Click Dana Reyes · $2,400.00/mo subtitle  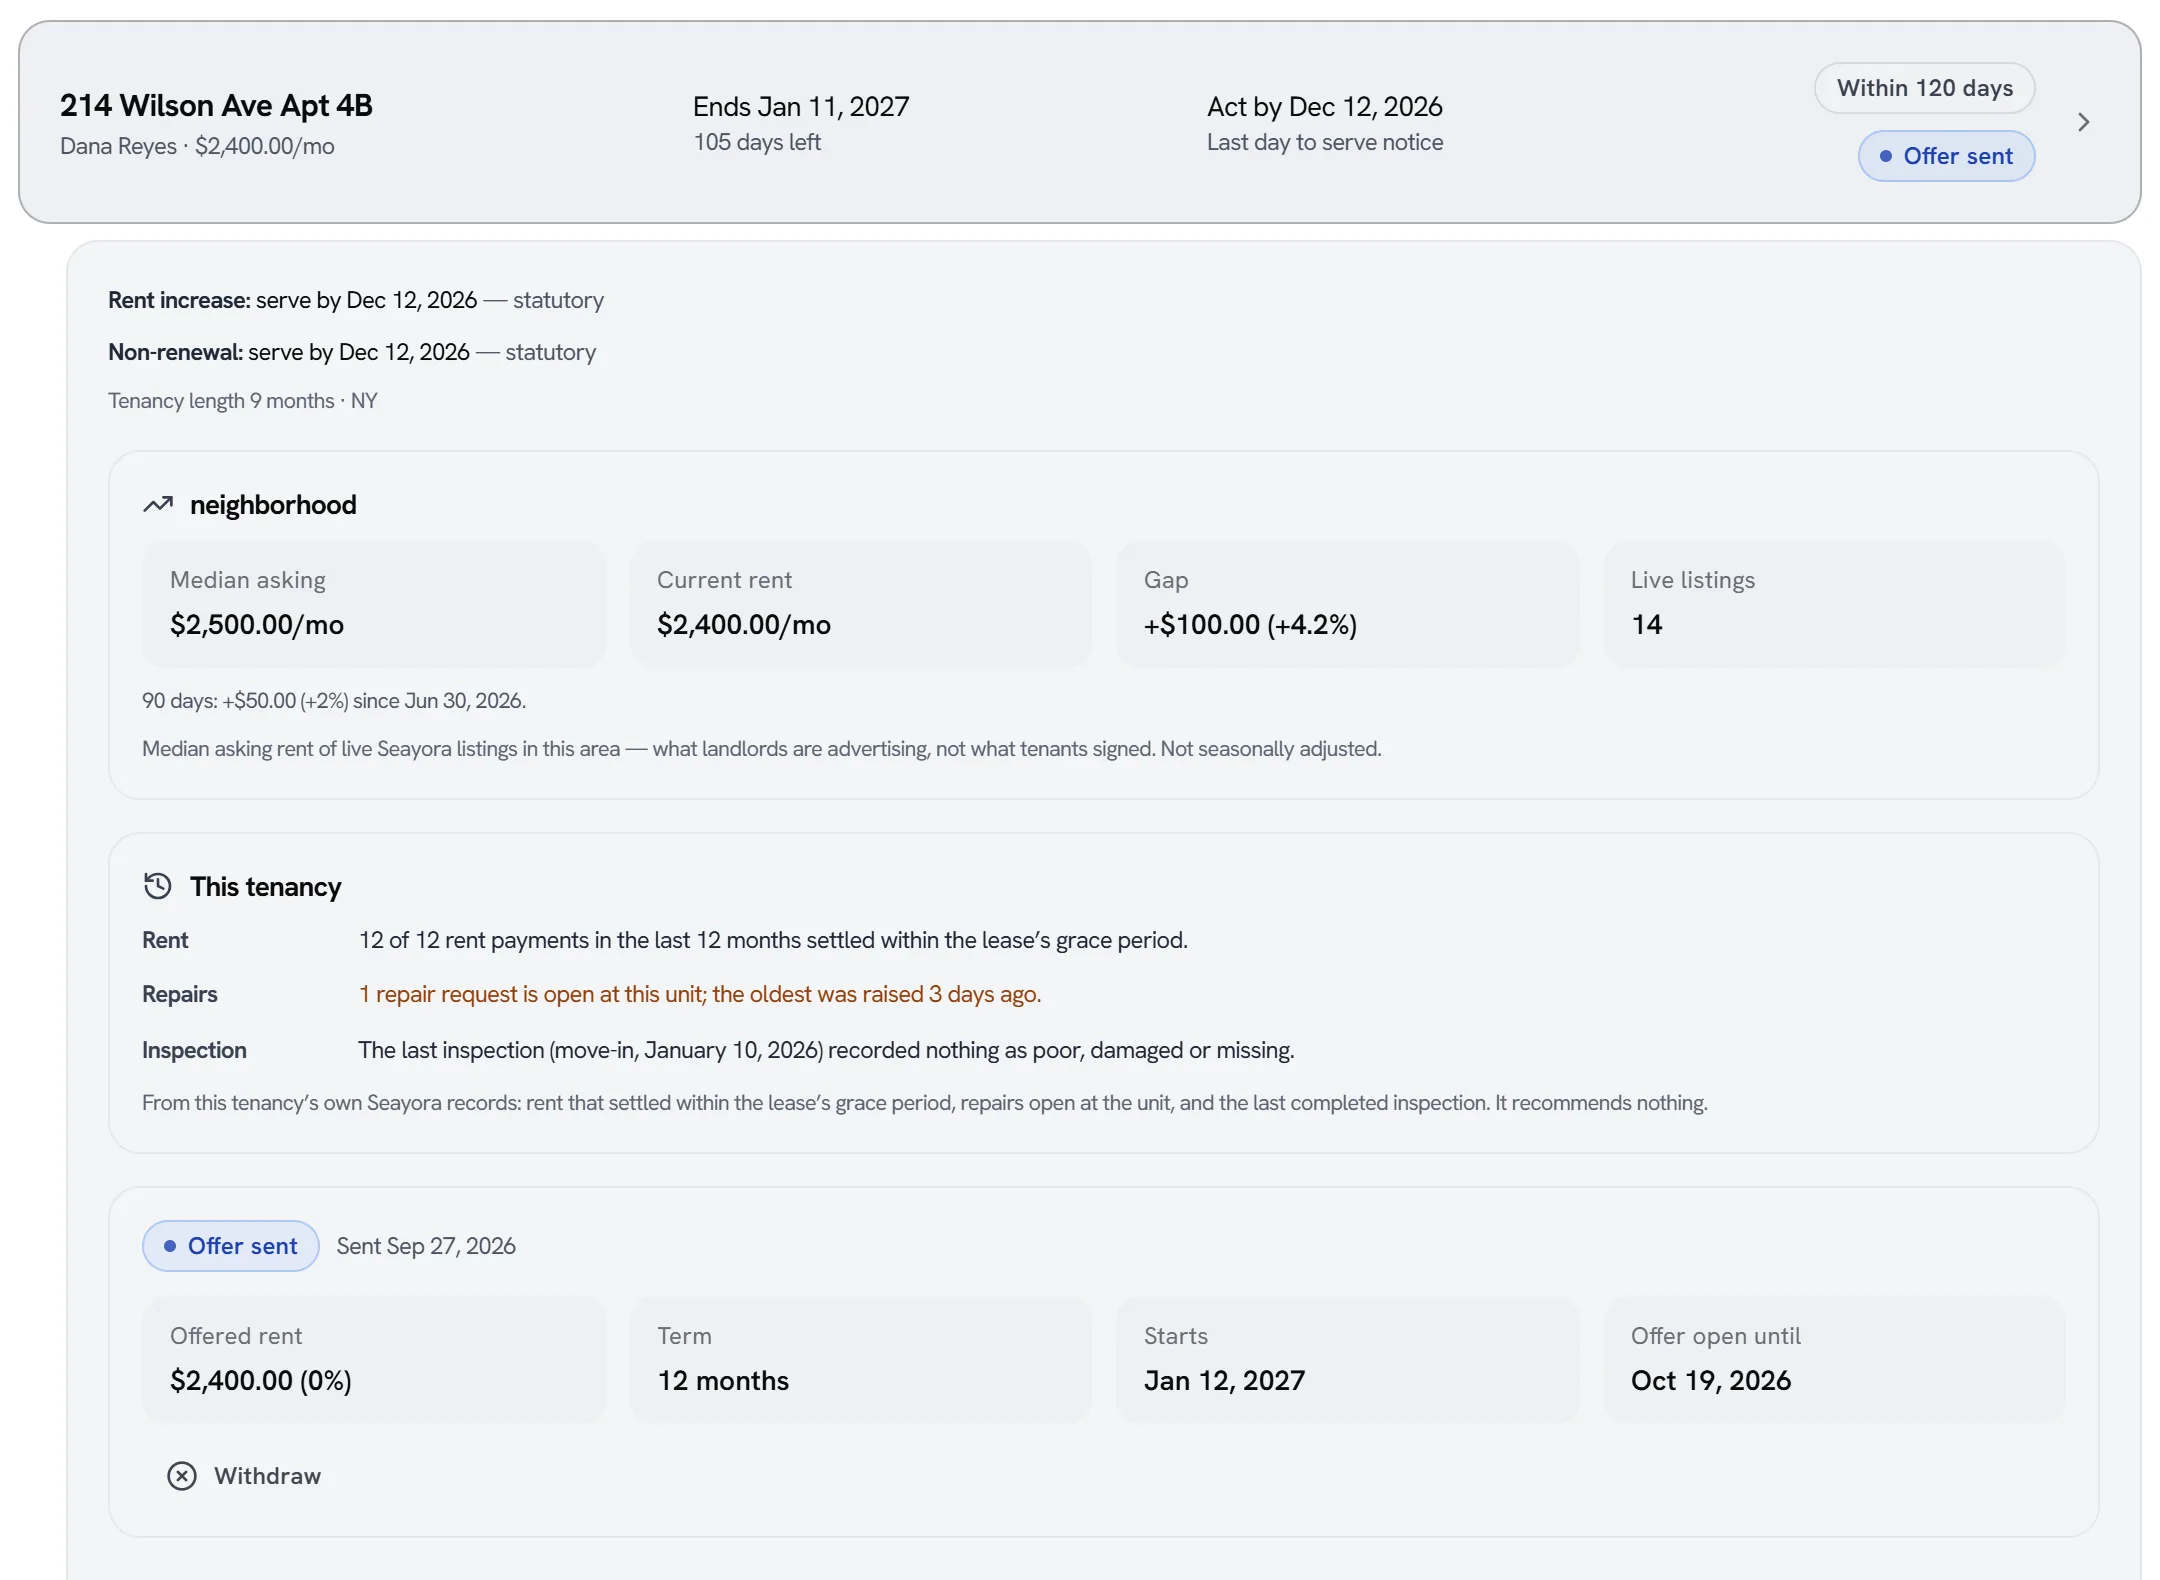coord(197,146)
